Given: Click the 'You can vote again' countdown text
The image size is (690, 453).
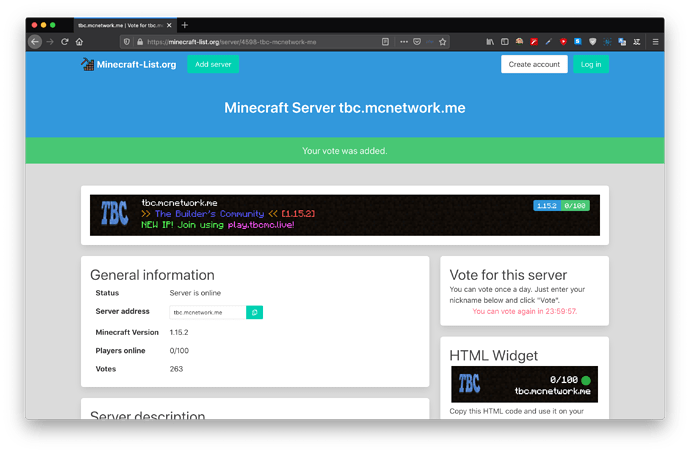Looking at the screenshot, I should tap(525, 311).
